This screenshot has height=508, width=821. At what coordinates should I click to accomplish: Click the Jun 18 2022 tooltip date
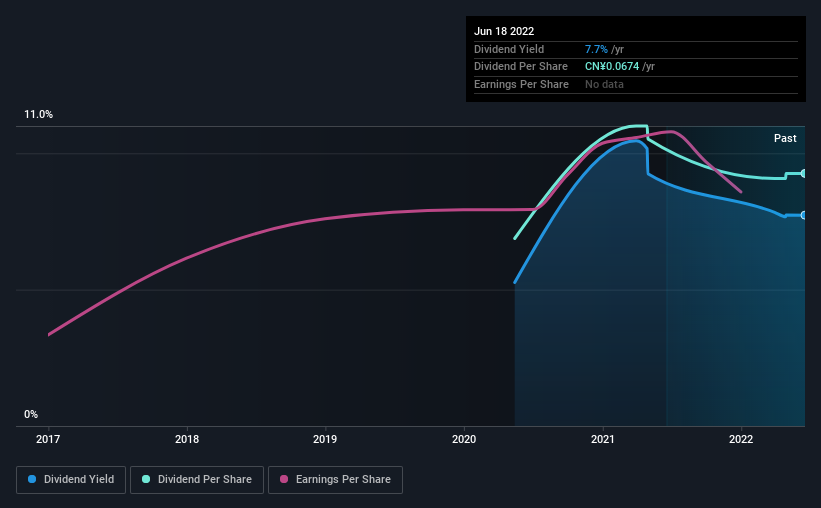coord(504,31)
